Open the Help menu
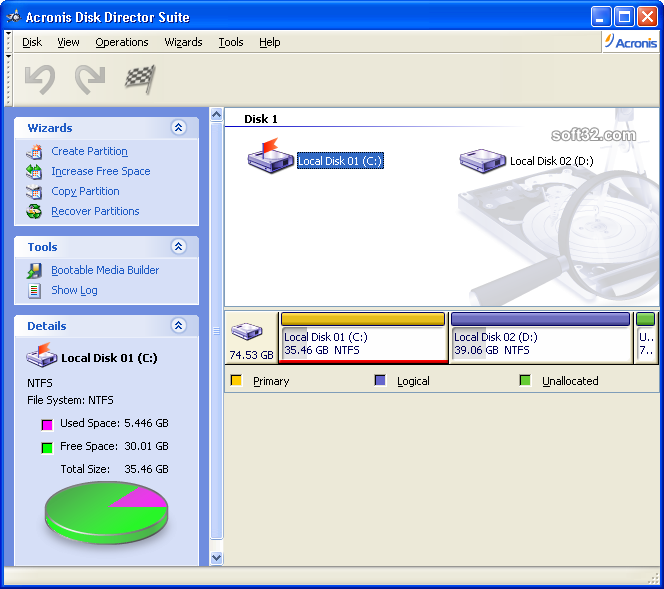 pyautogui.click(x=270, y=42)
